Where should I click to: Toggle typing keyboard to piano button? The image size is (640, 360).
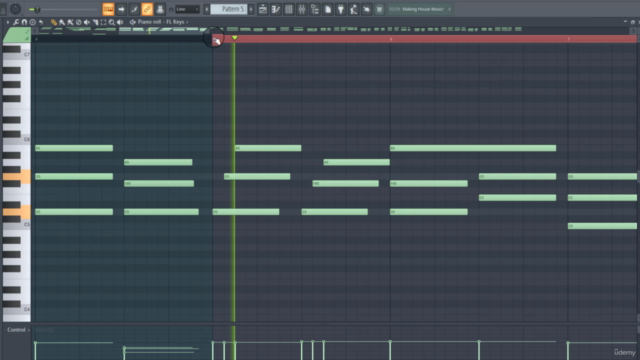click(108, 9)
